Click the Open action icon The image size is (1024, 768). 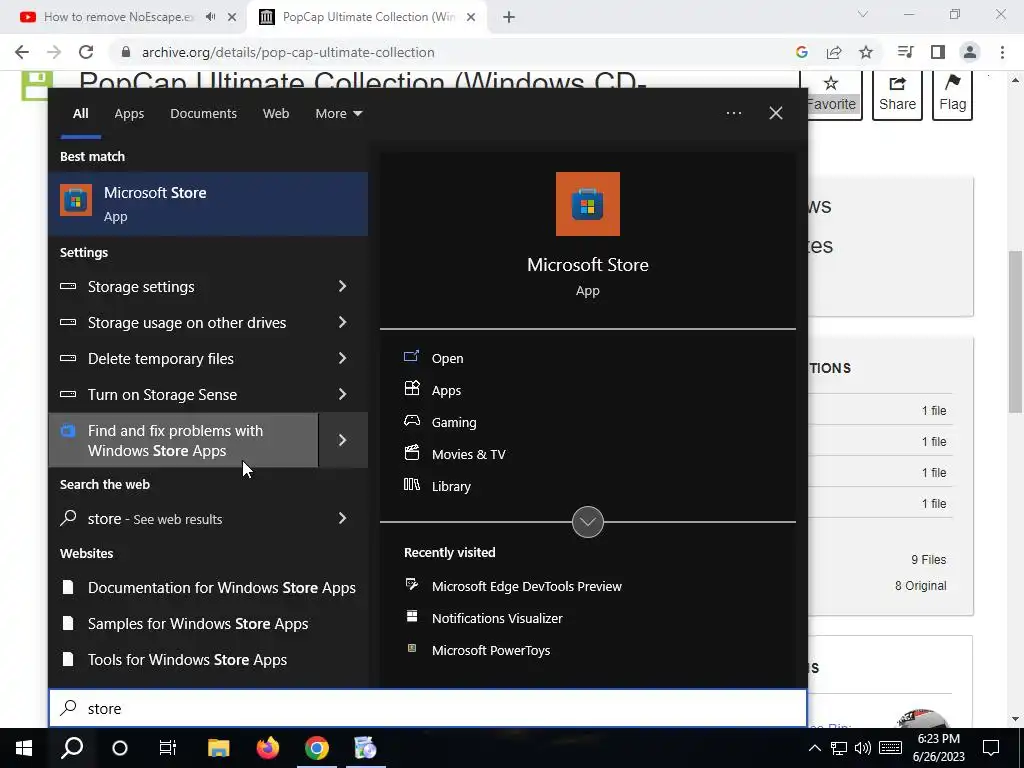(411, 357)
